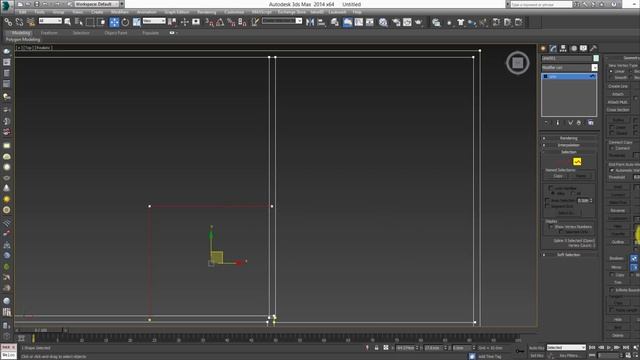640x360 pixels.
Task: Select the Linear new vertex type radio
Action: [x=611, y=71]
